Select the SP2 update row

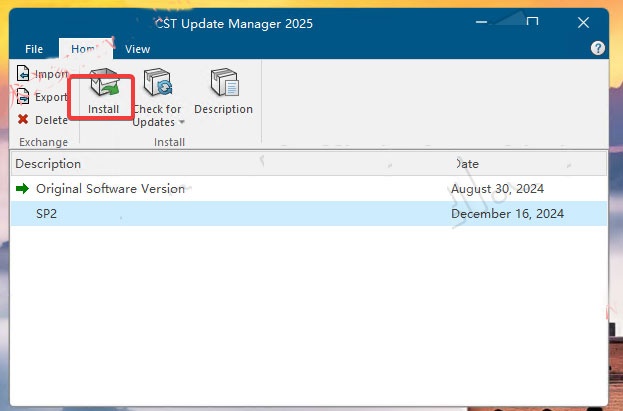[309, 213]
